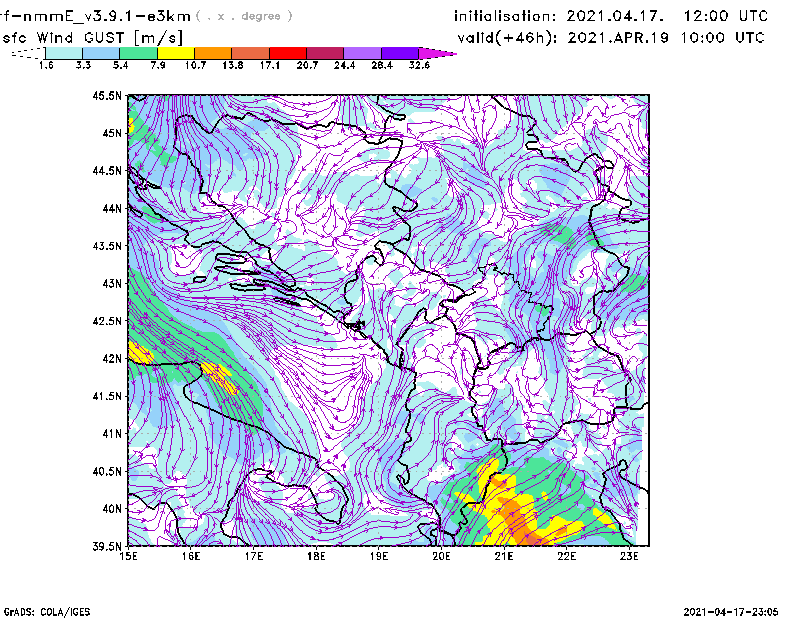This screenshot has width=800, height=618.
Task: Click the "sfc Wind GUST [m/s]" title
Action: (x=92, y=38)
